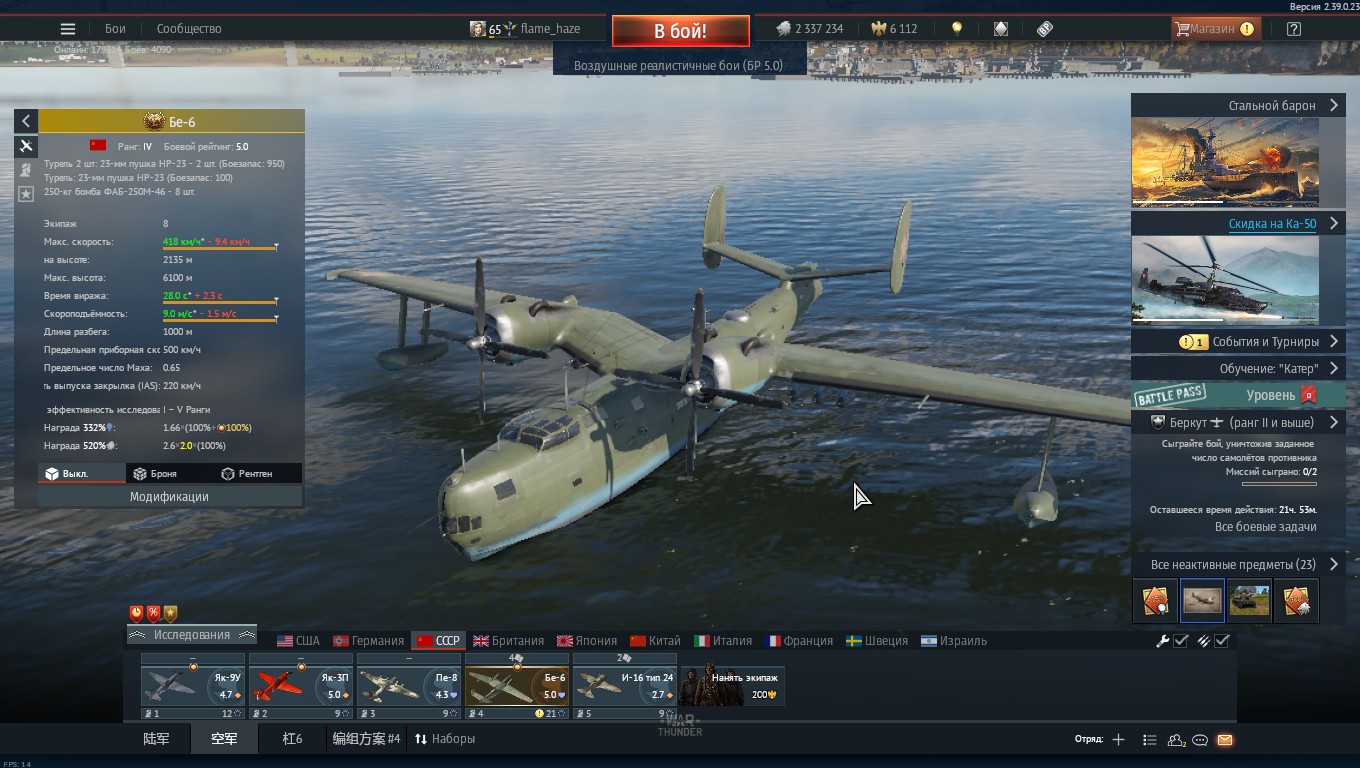This screenshot has width=1360, height=768.
Task: Collapse the Бе-6 info panel with back arrow
Action: [x=26, y=121]
